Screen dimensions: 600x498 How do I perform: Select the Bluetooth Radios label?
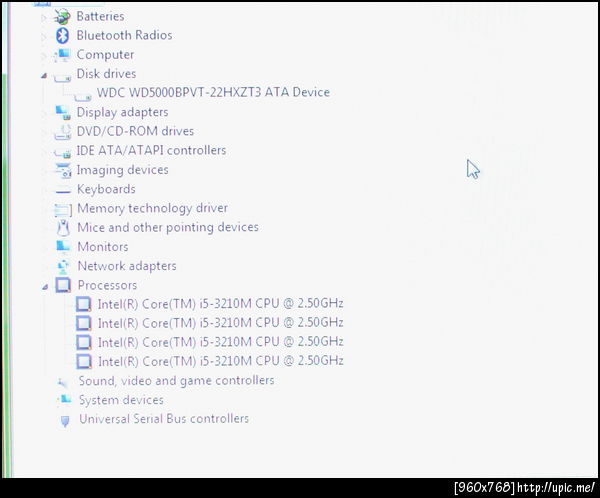(124, 35)
